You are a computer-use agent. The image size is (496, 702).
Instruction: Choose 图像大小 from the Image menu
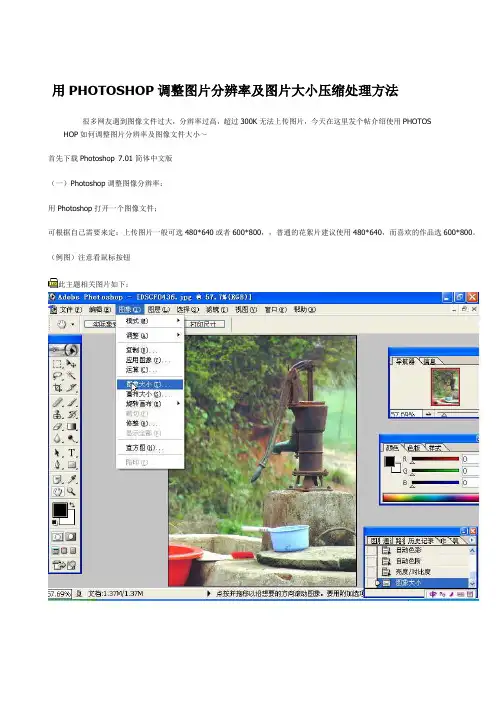click(150, 384)
